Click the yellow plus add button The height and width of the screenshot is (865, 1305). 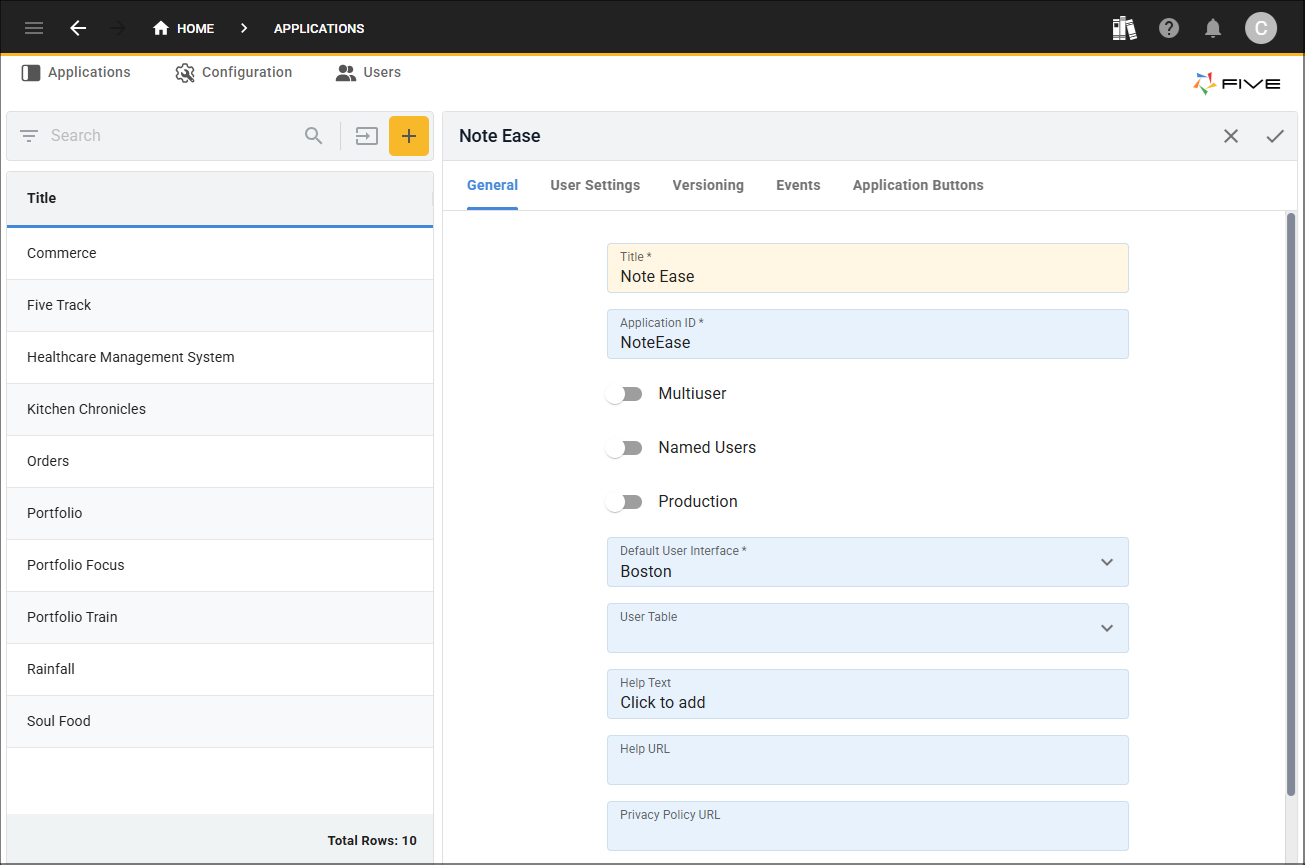pyautogui.click(x=408, y=136)
